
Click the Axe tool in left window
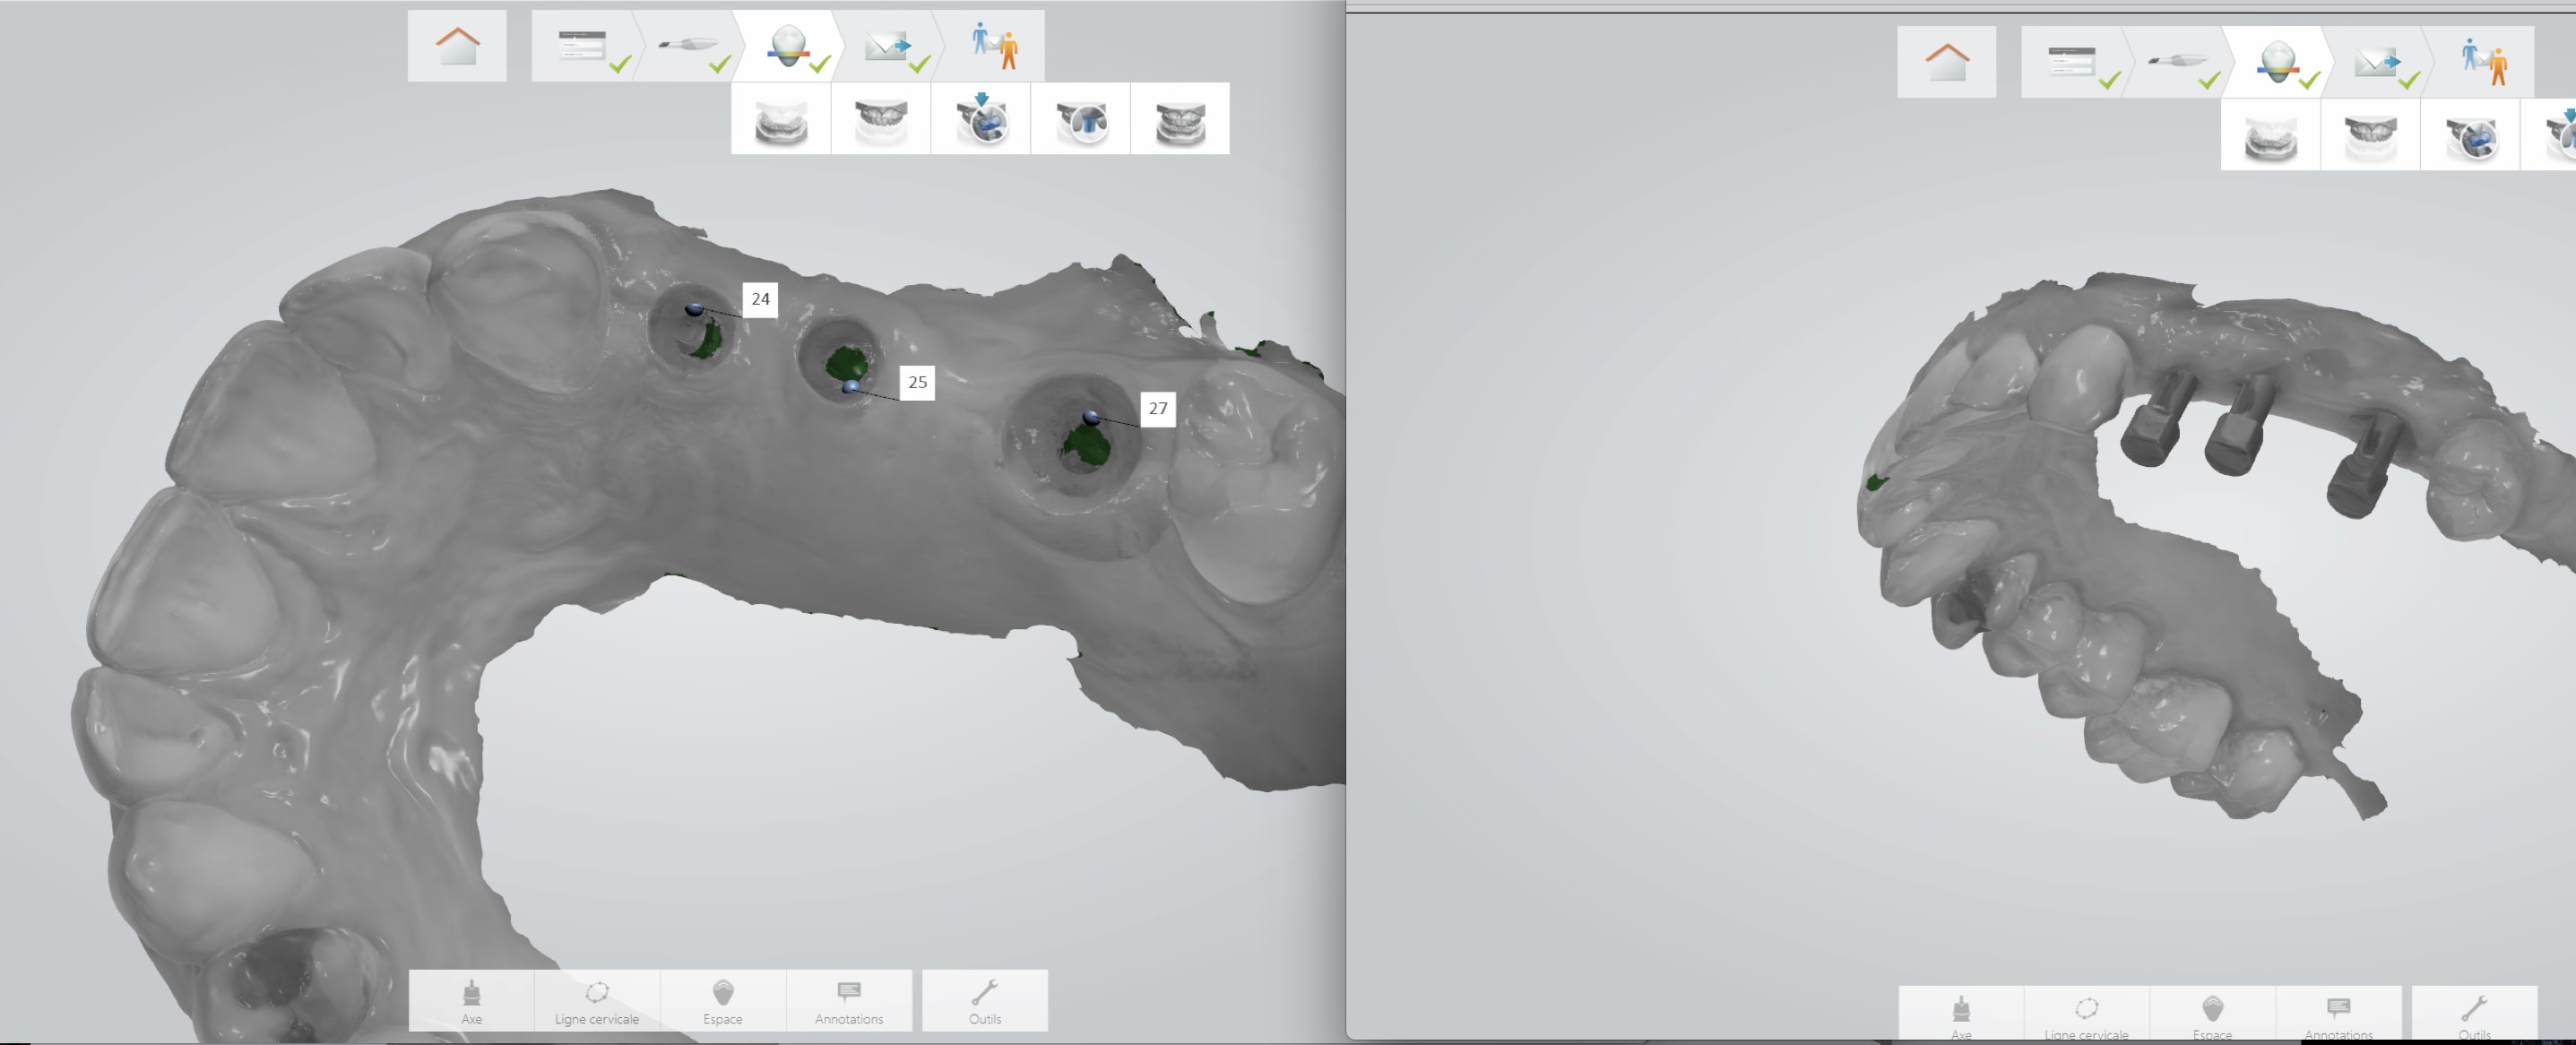tap(471, 1000)
